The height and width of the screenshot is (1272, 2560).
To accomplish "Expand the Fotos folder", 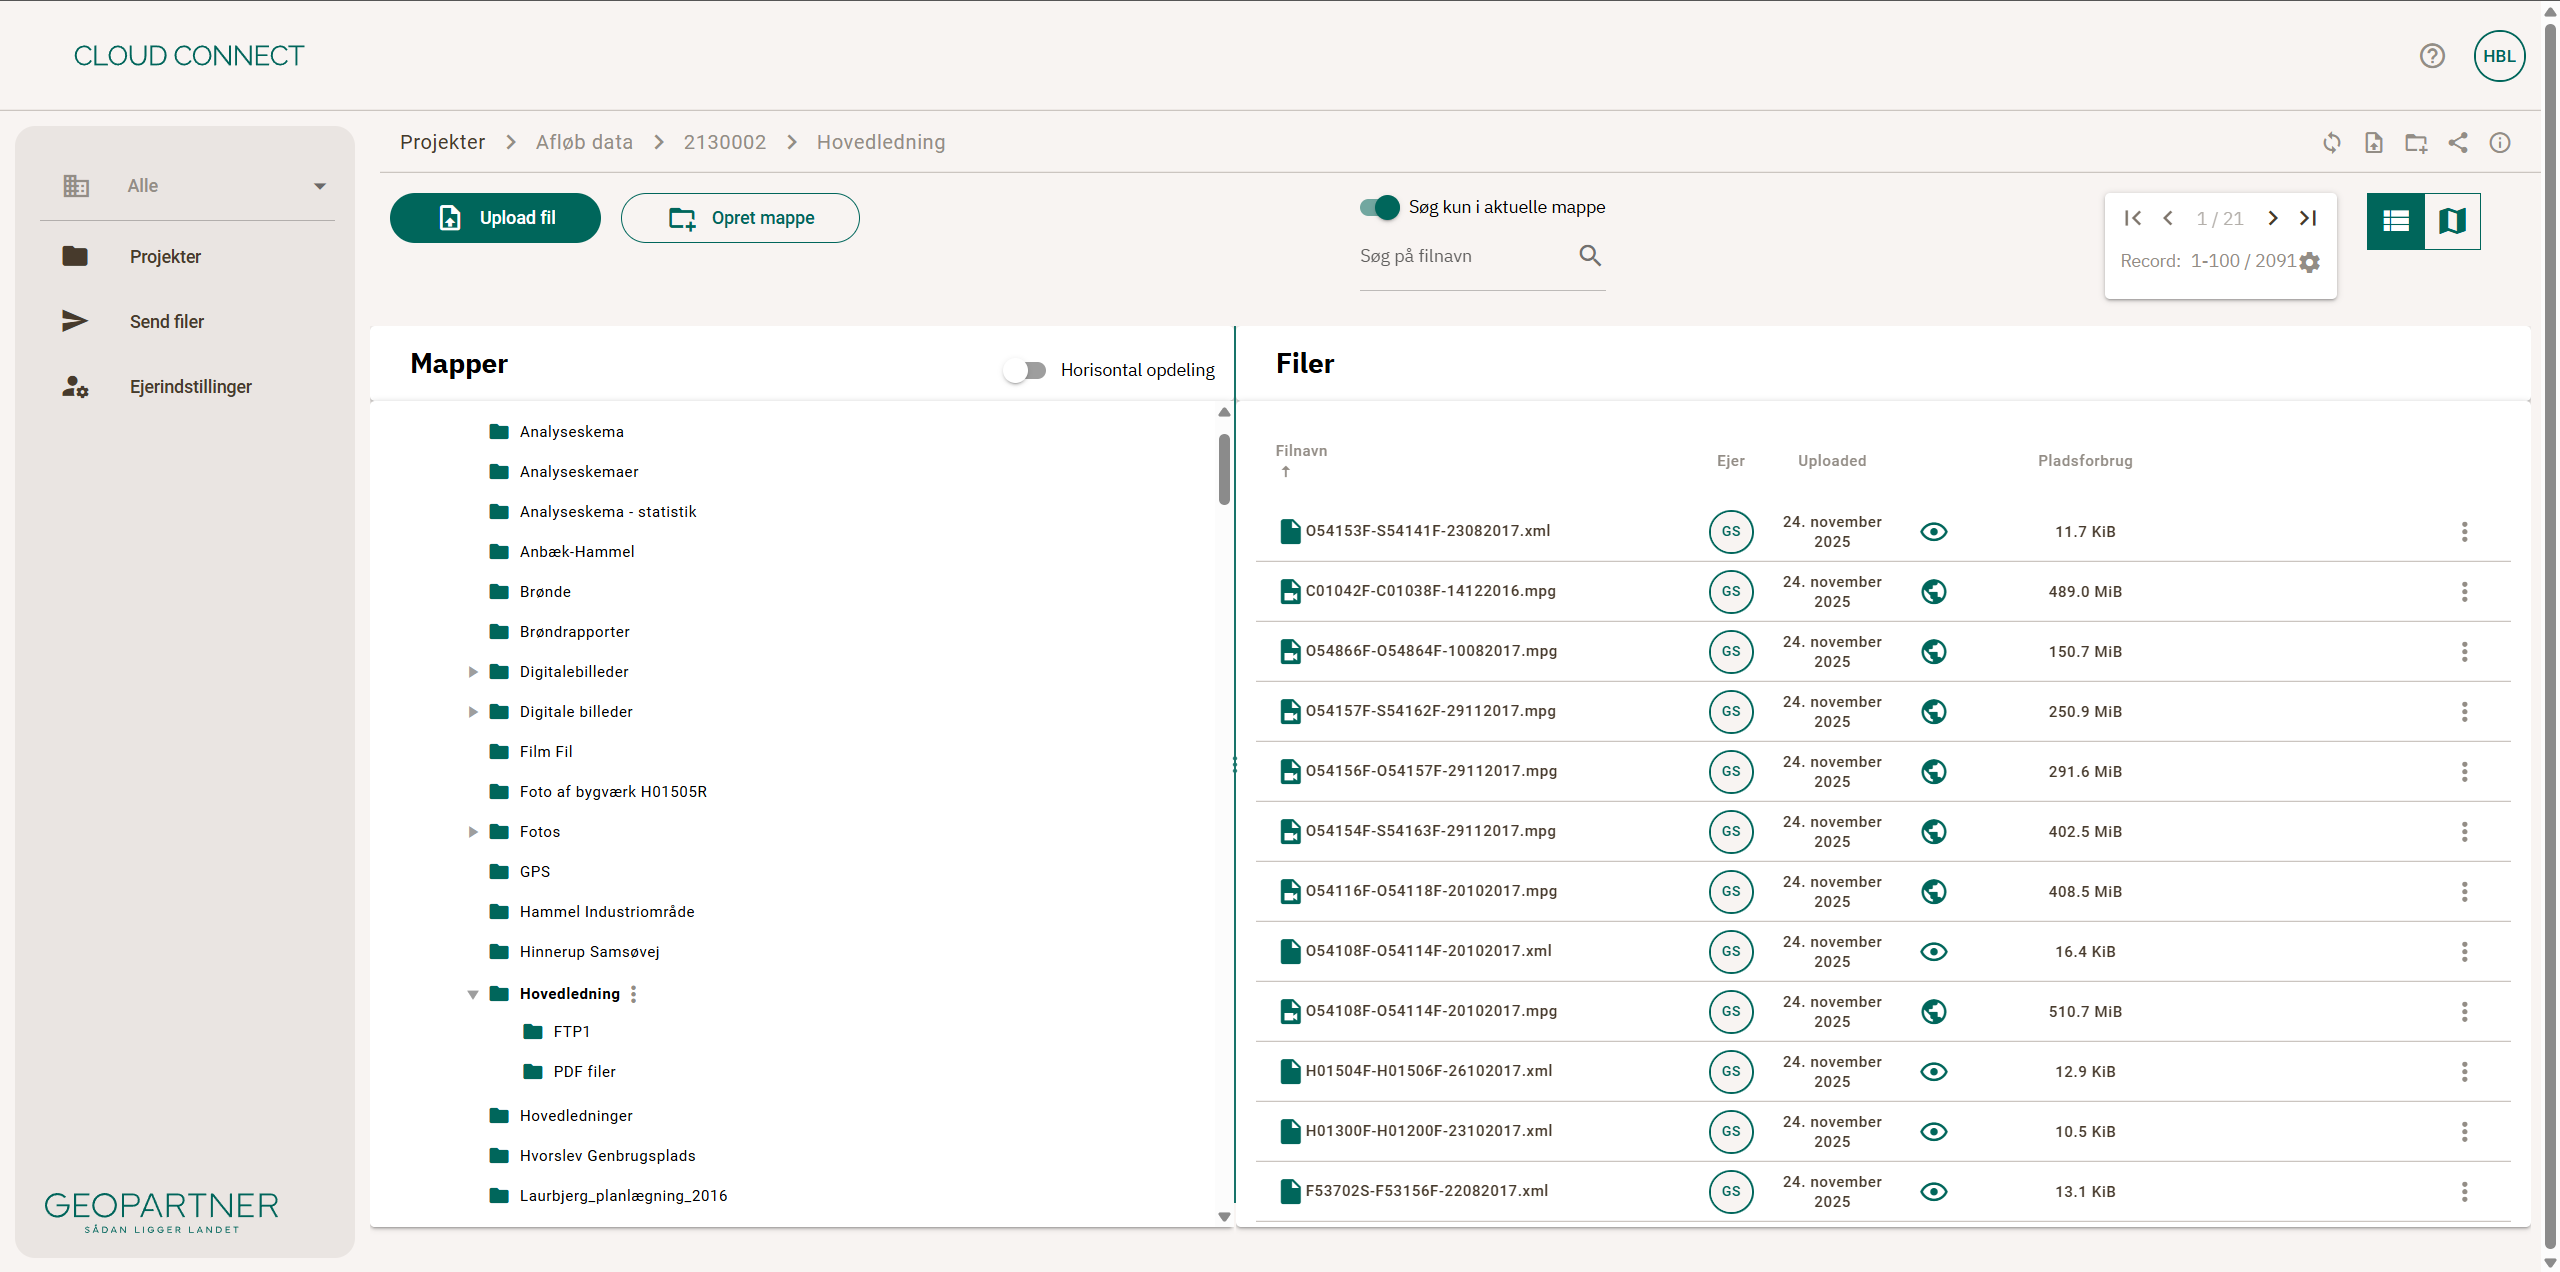I will point(473,832).
